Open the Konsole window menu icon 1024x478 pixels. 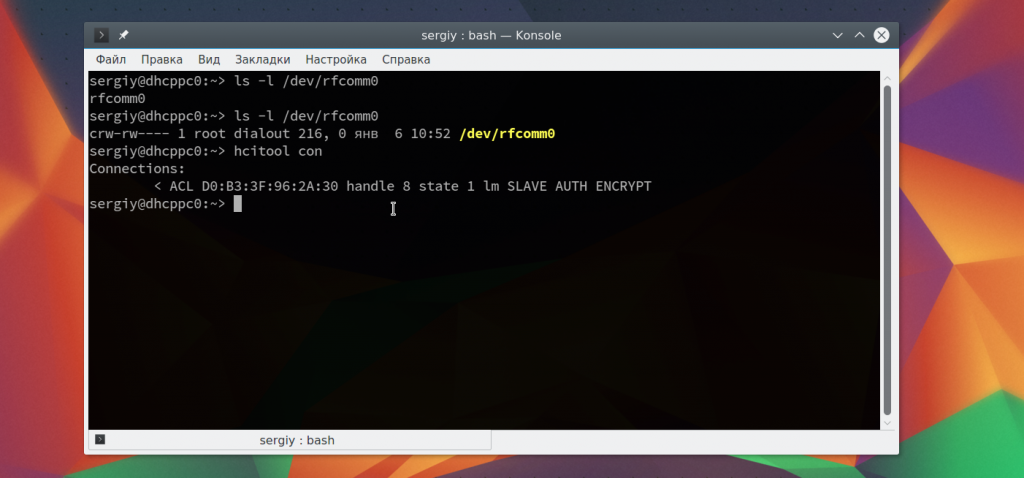pyautogui.click(x=101, y=35)
